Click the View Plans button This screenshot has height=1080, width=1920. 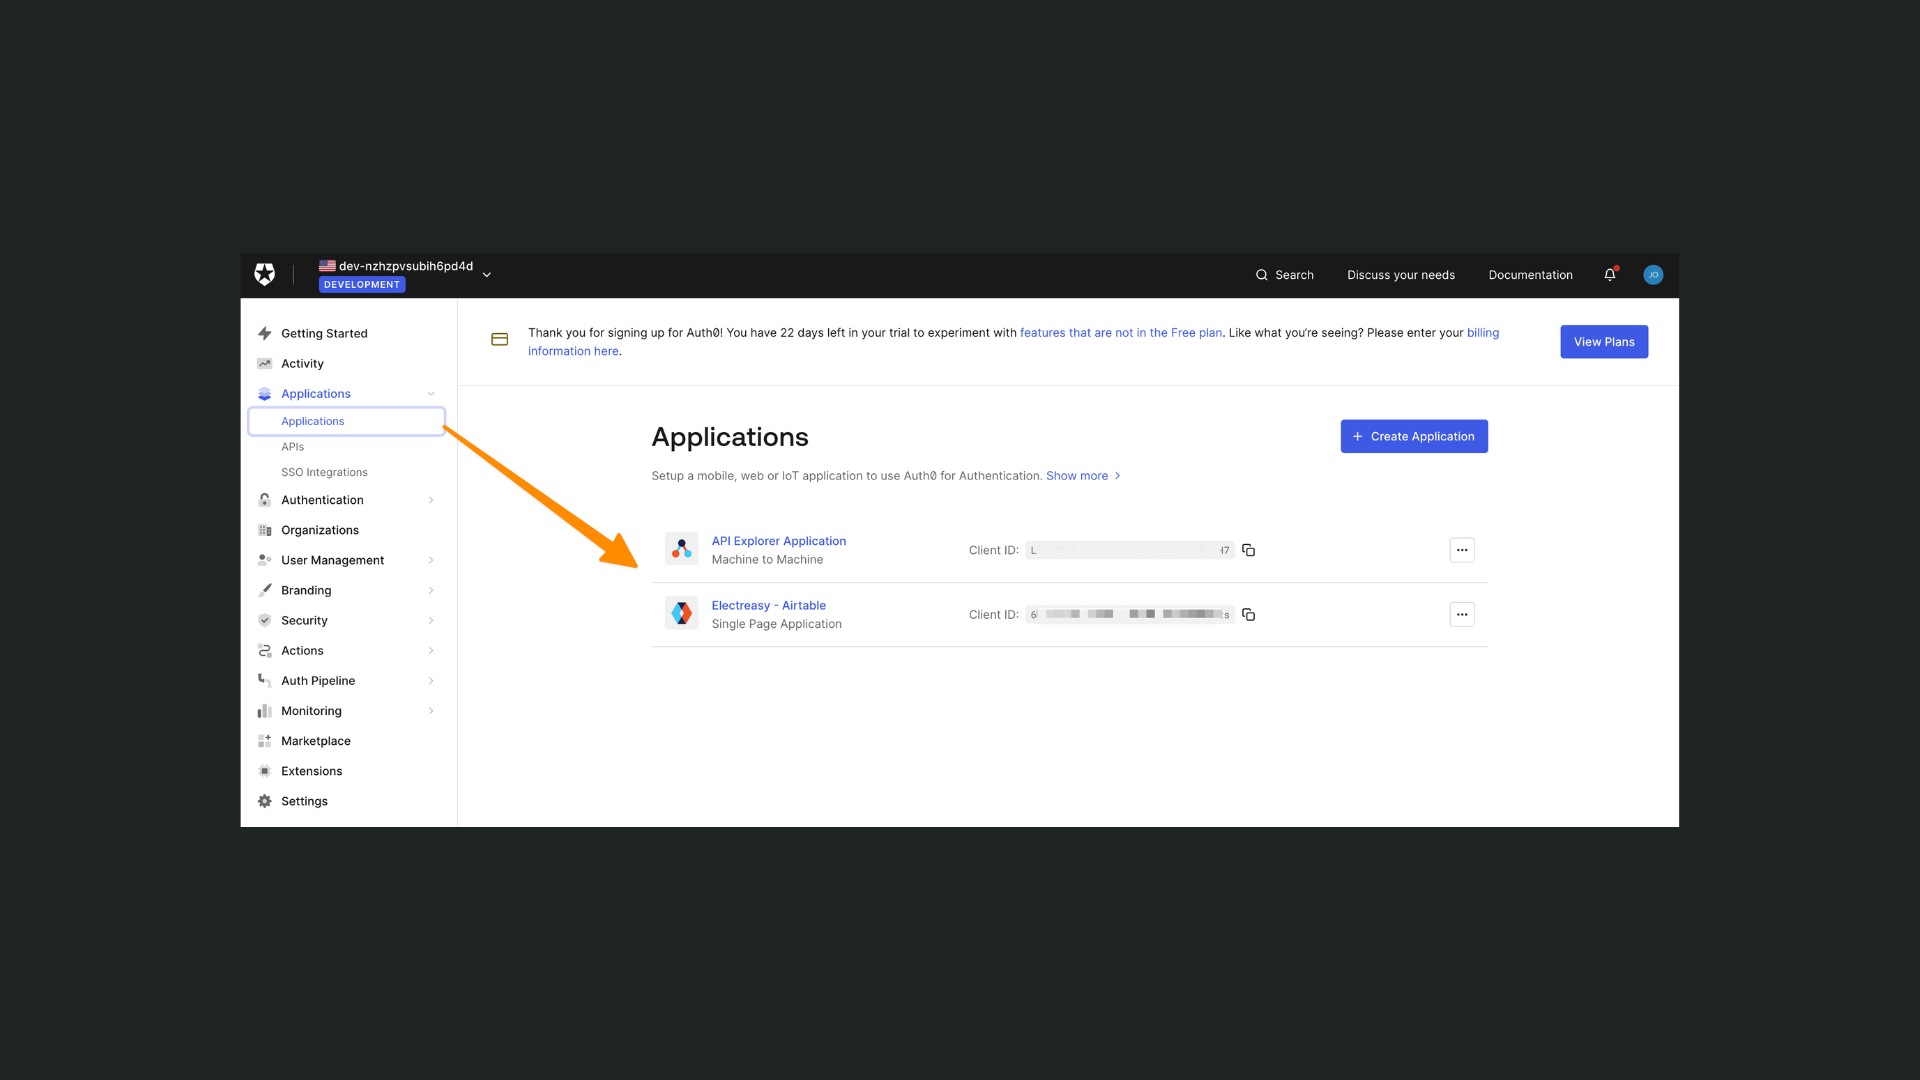[x=1604, y=341]
